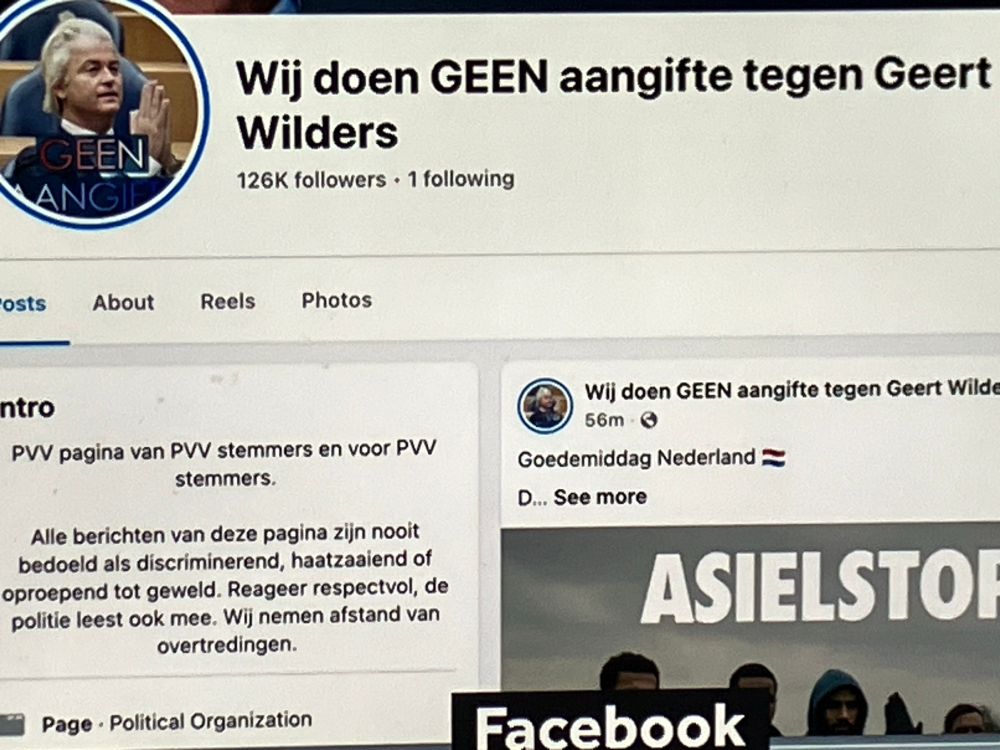Click the post author's small avatar
The image size is (1000, 750).
point(545,406)
